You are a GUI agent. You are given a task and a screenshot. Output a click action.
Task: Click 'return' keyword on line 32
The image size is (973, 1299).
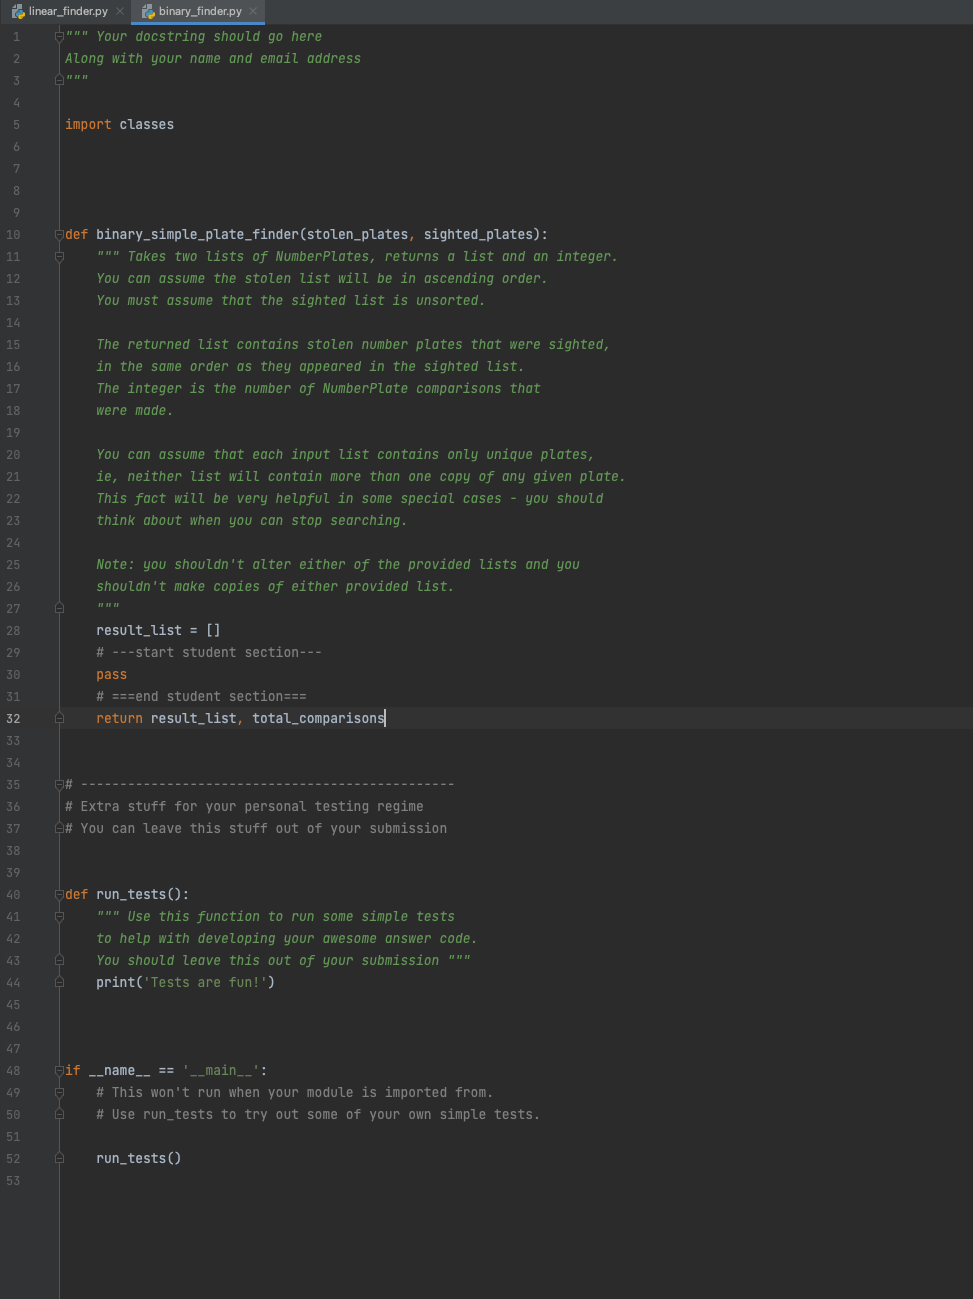[119, 719]
